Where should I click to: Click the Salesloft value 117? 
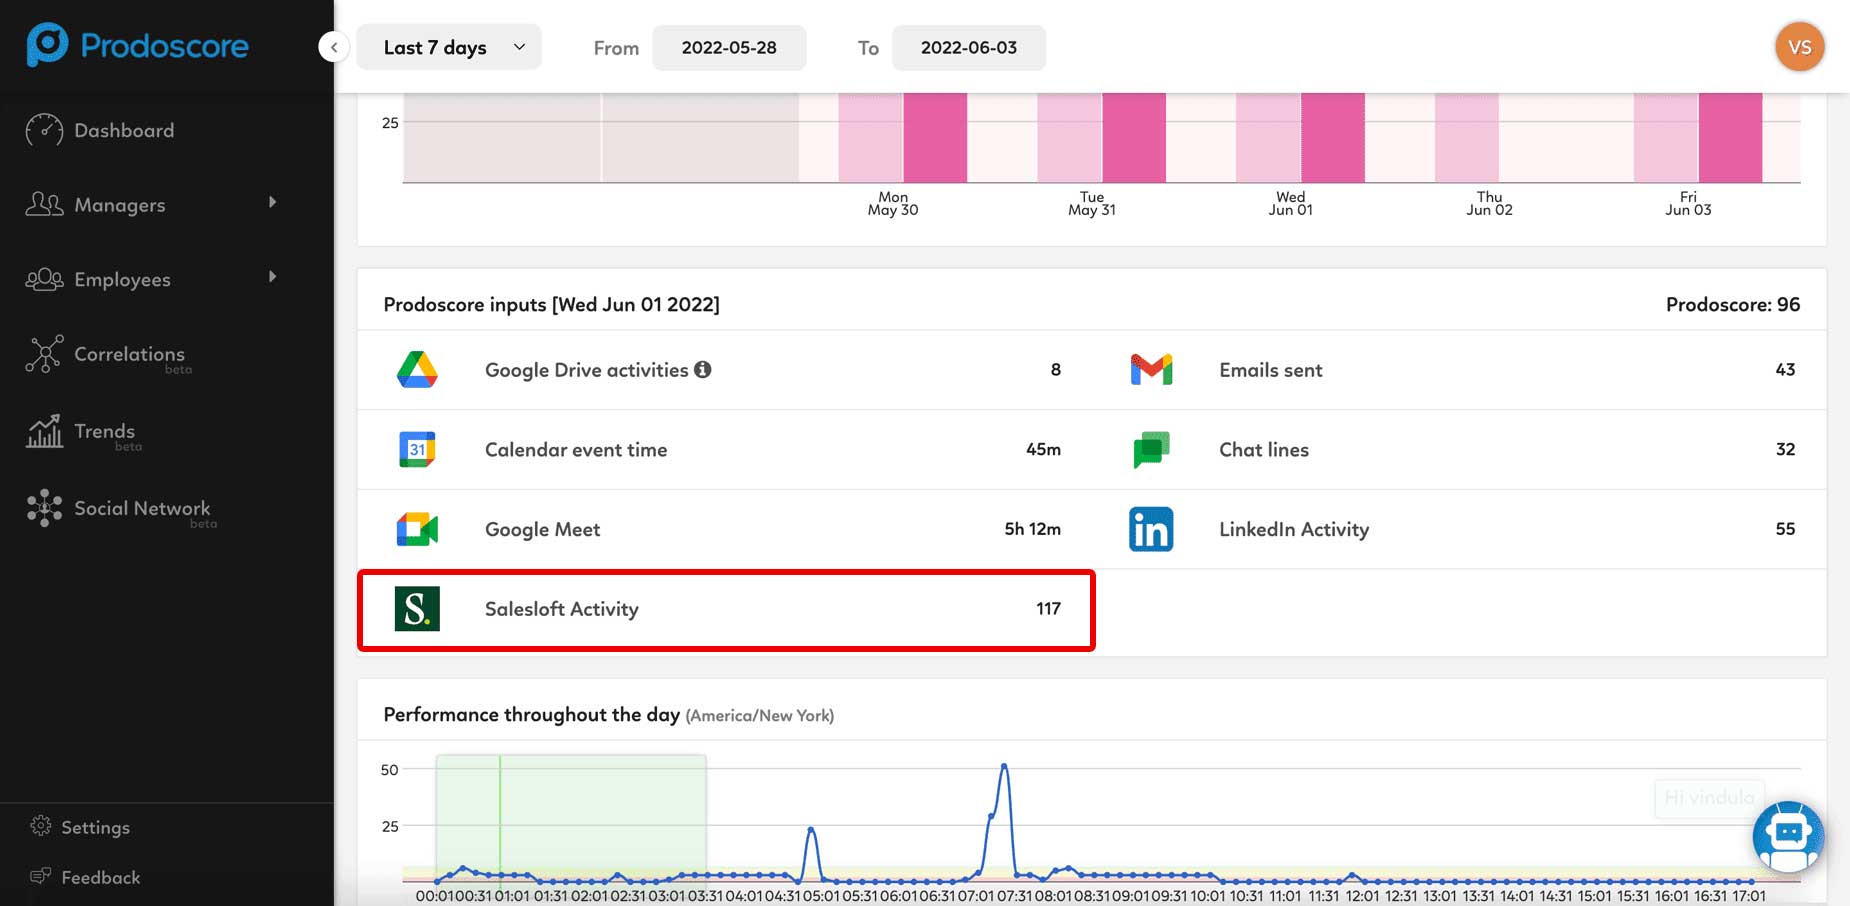click(1048, 608)
